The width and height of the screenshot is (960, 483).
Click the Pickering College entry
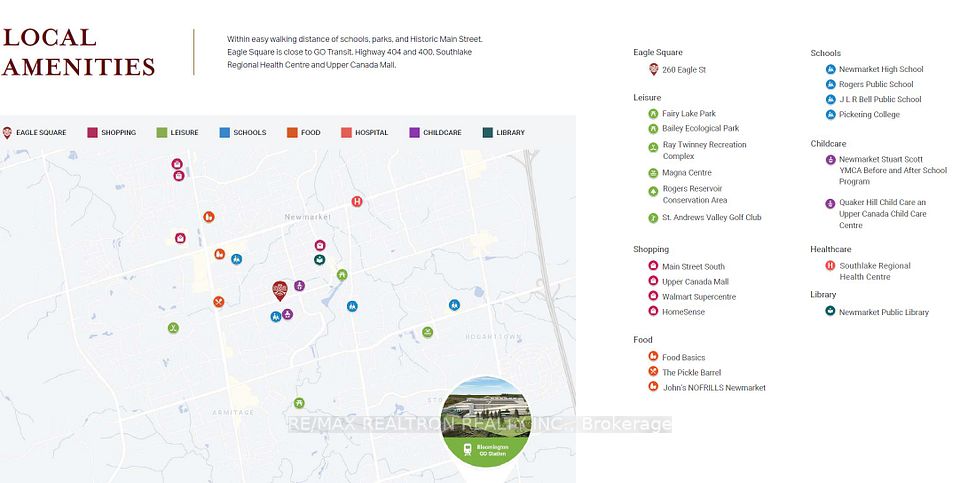868,115
